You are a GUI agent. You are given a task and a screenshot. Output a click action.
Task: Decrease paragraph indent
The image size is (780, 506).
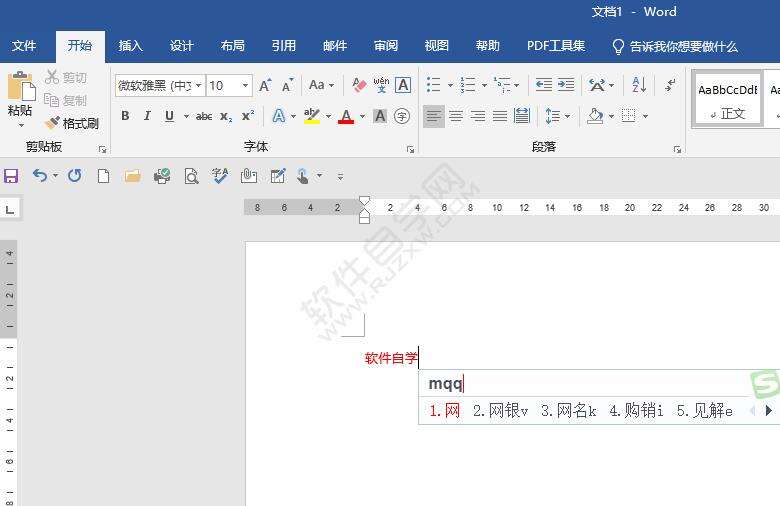(x=544, y=85)
